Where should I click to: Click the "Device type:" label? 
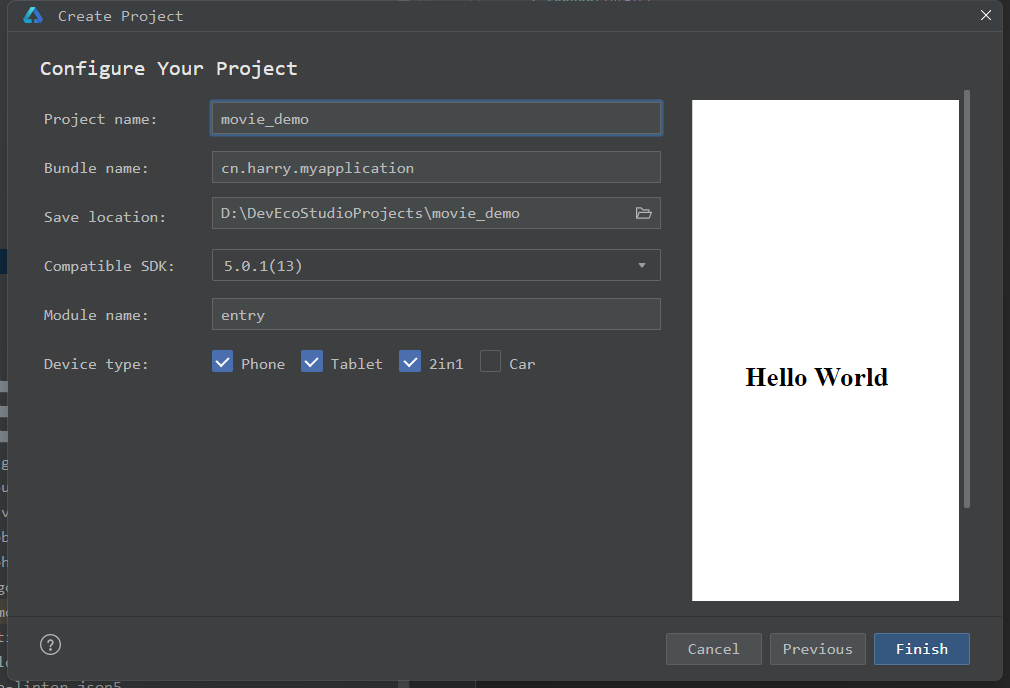point(96,364)
